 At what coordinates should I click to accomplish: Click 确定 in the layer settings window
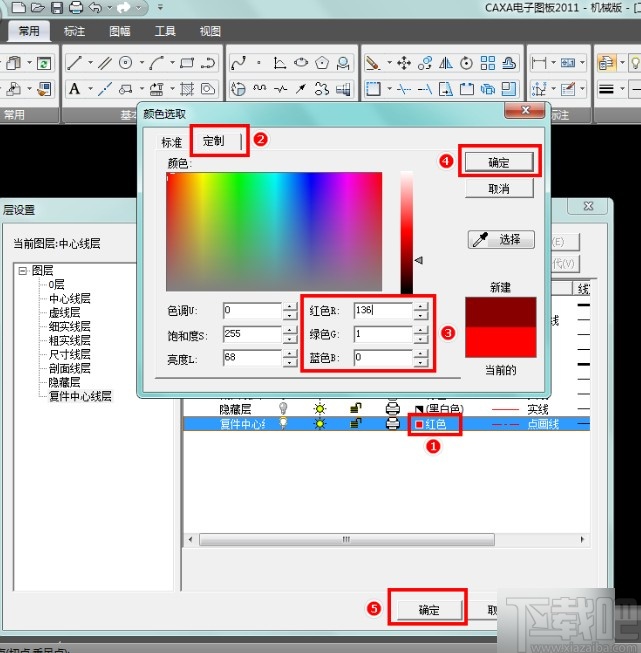tap(429, 610)
